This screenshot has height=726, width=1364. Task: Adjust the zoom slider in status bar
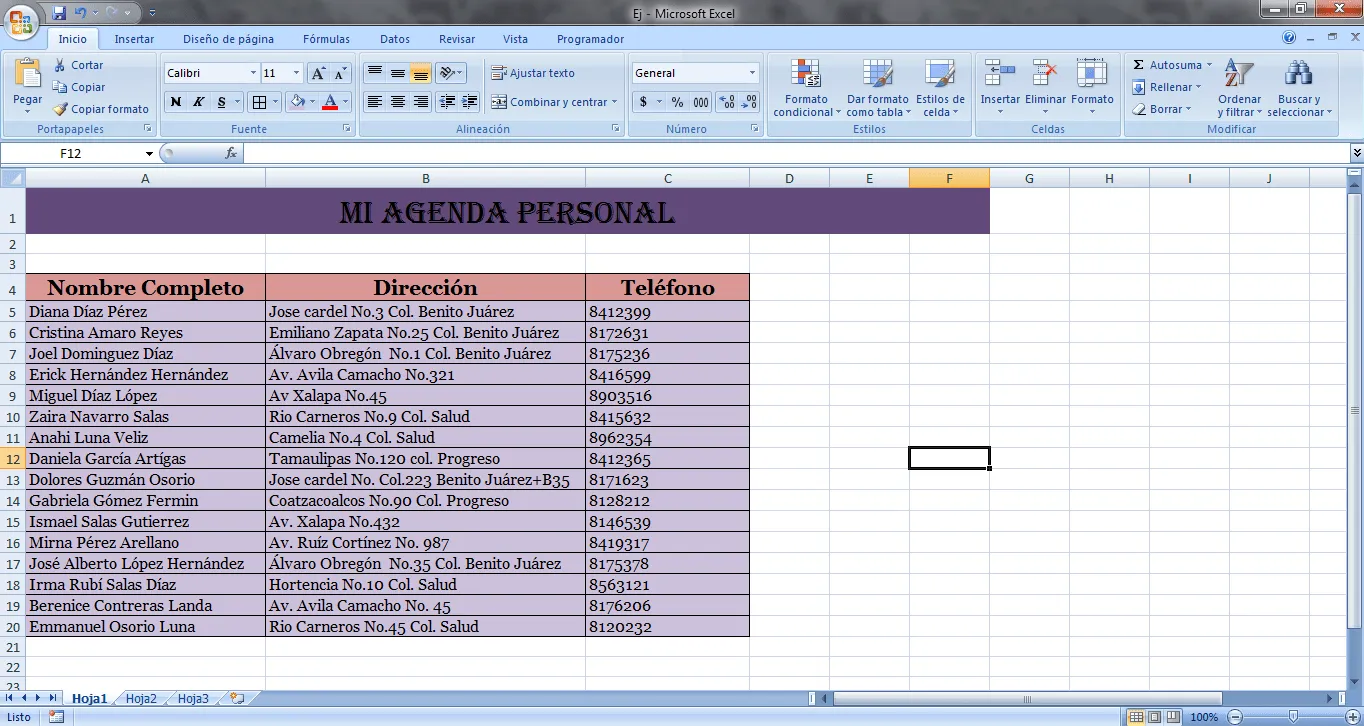click(1294, 717)
